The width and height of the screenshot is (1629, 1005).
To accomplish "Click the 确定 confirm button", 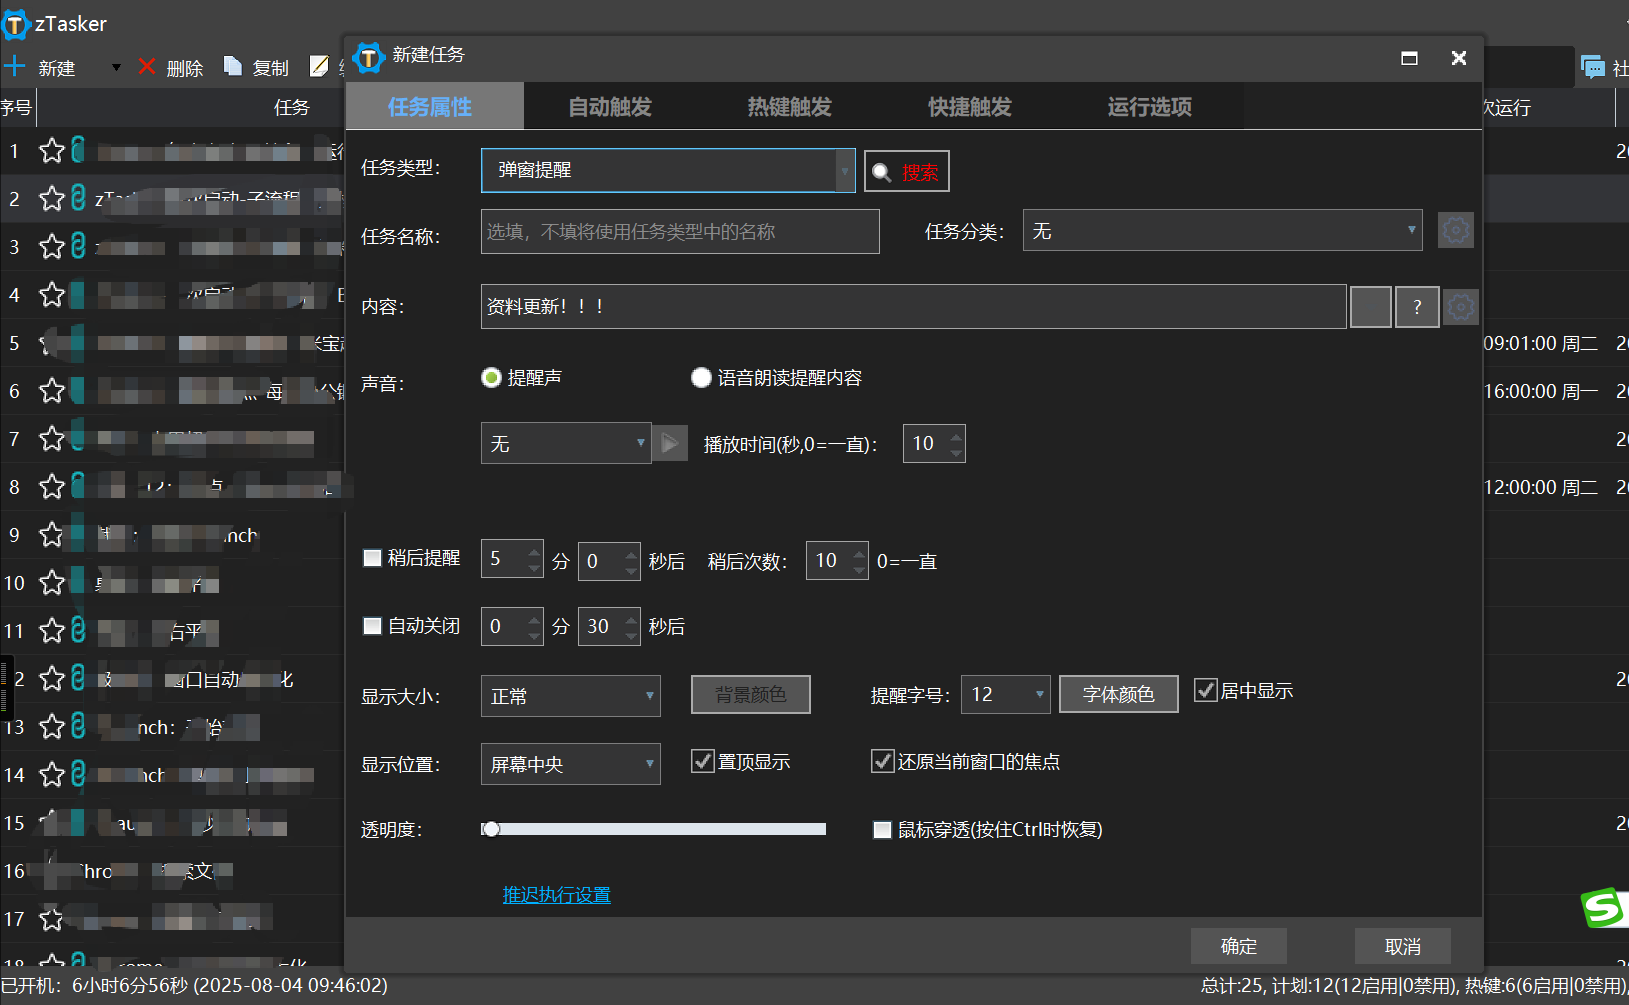I will coord(1238,946).
